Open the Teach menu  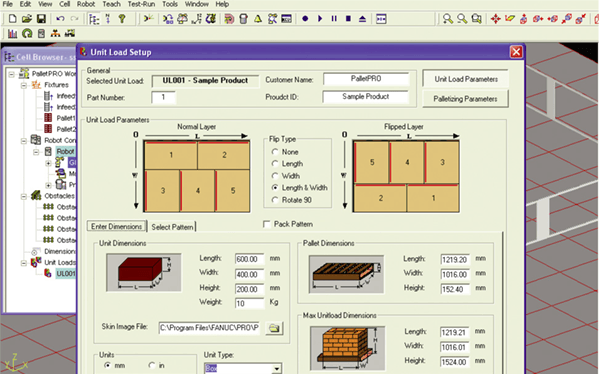click(111, 4)
